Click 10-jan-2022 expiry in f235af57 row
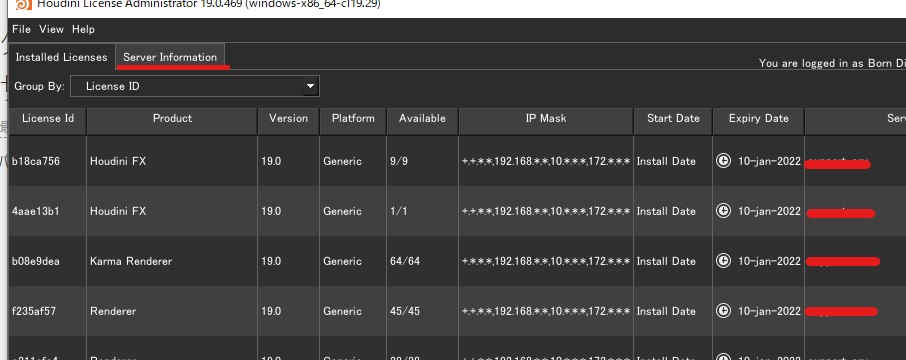The width and height of the screenshot is (906, 360). click(769, 311)
